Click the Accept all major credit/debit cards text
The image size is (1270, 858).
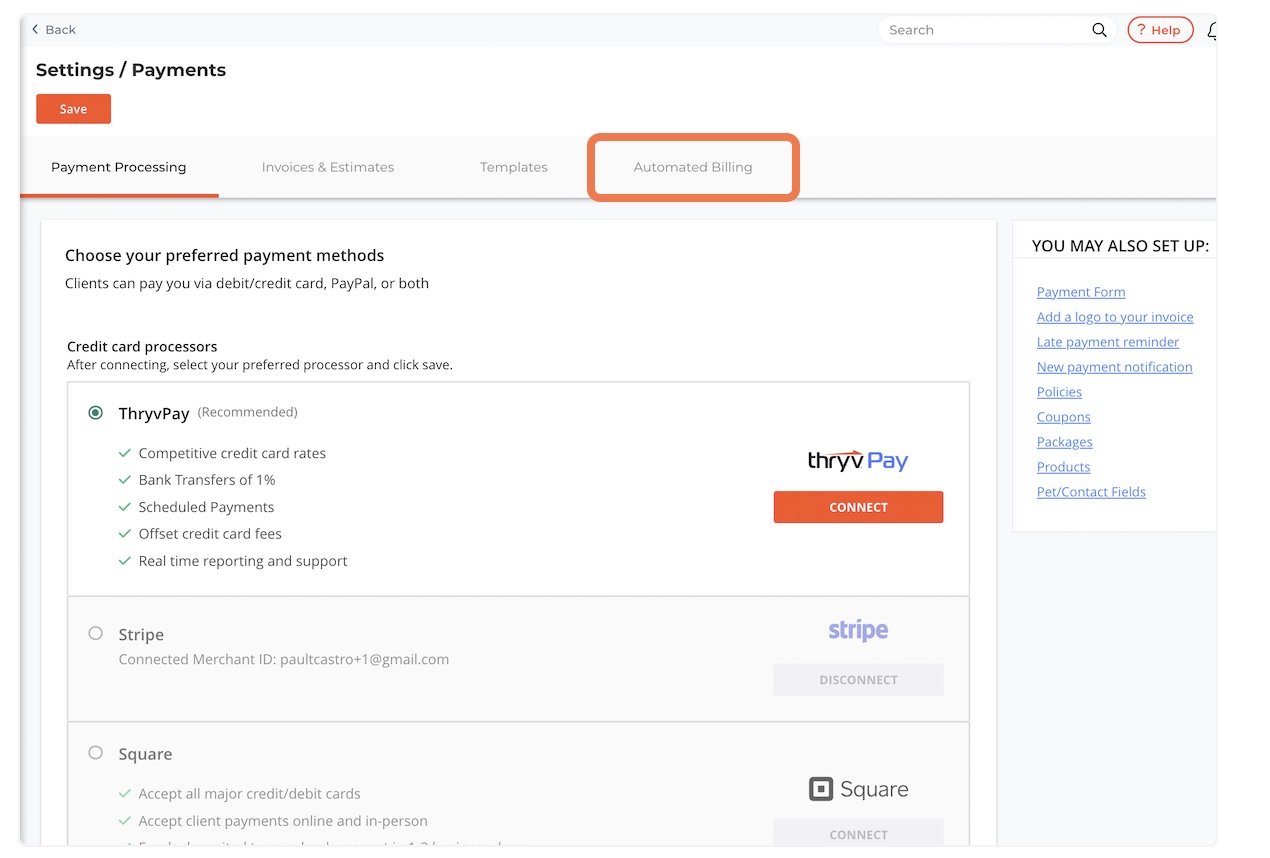coord(249,794)
